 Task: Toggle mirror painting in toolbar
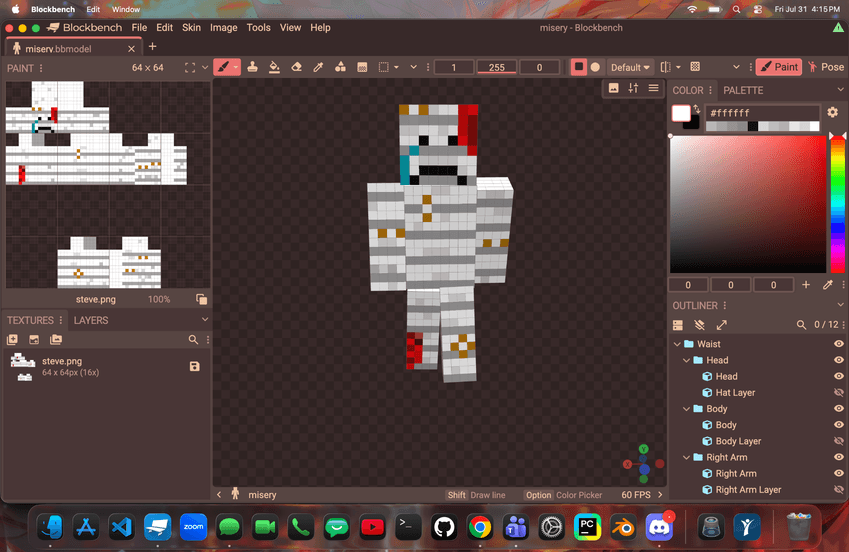point(666,67)
